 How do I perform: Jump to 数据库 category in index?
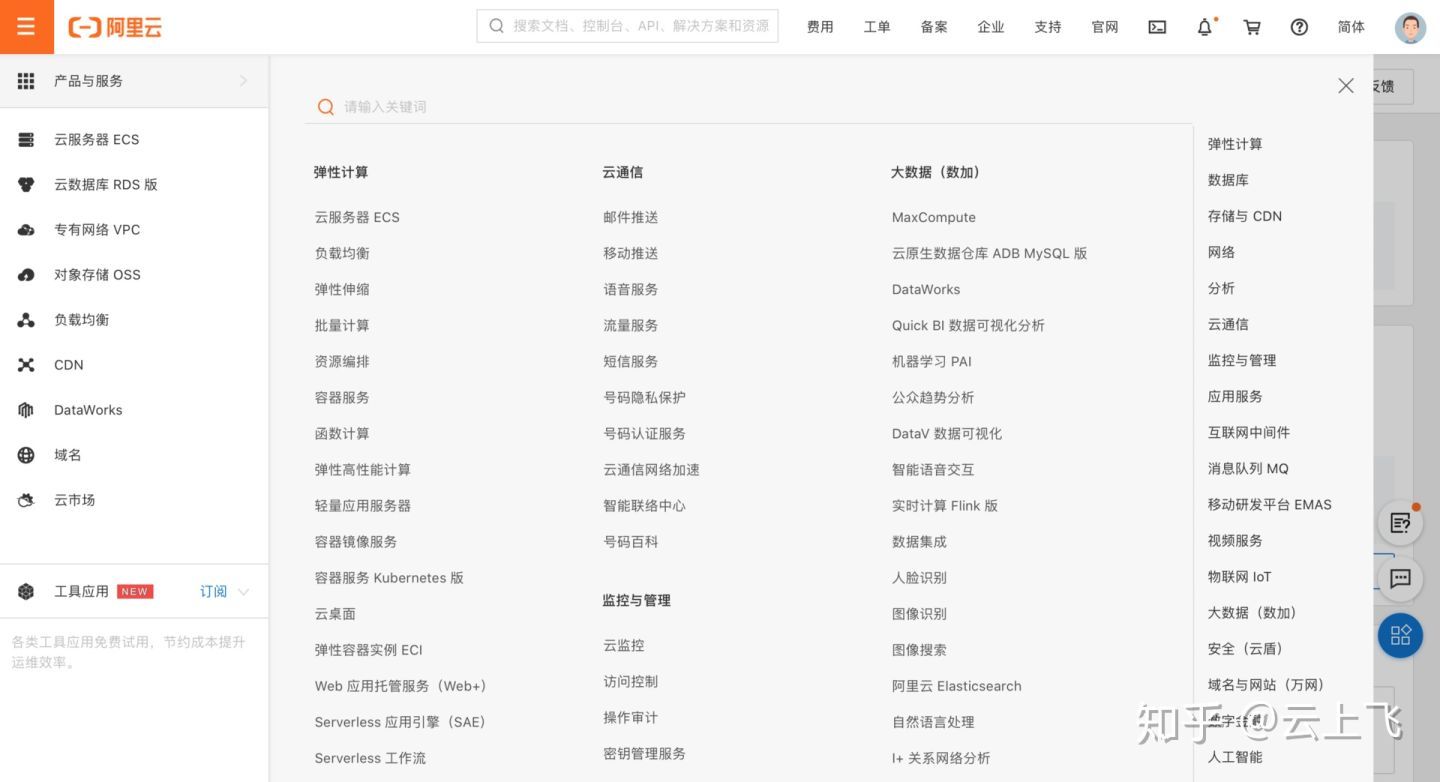tap(1228, 180)
